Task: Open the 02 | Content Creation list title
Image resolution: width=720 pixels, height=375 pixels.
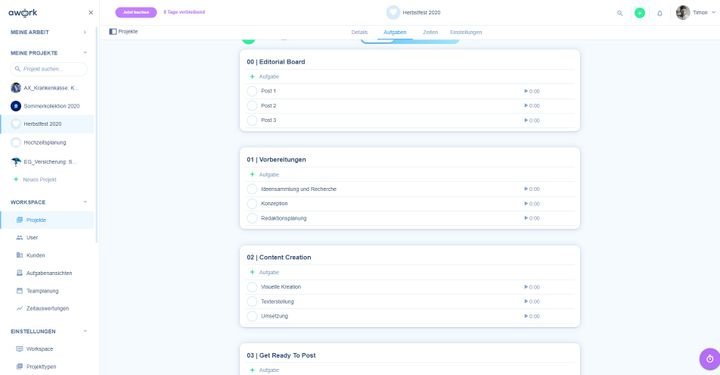Action: (x=279, y=257)
